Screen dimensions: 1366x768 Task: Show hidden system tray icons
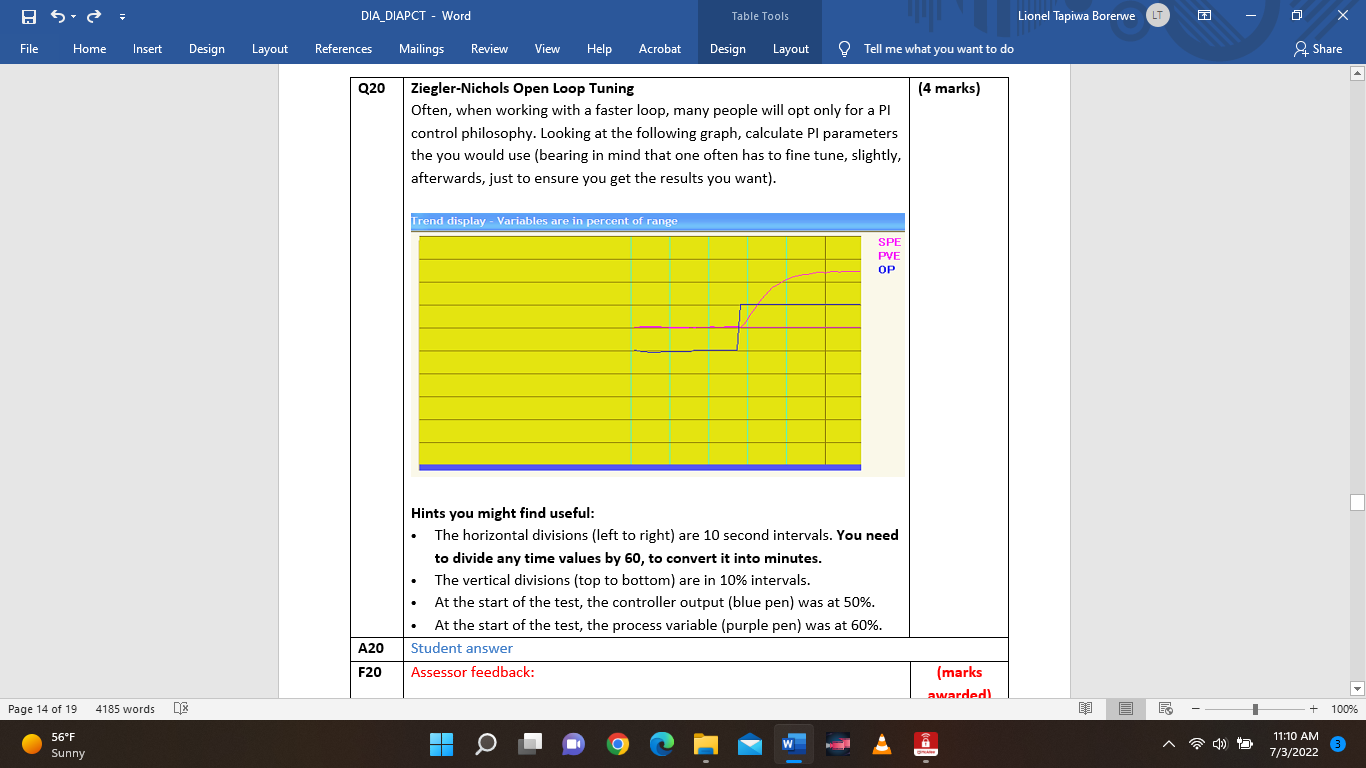(x=1169, y=744)
